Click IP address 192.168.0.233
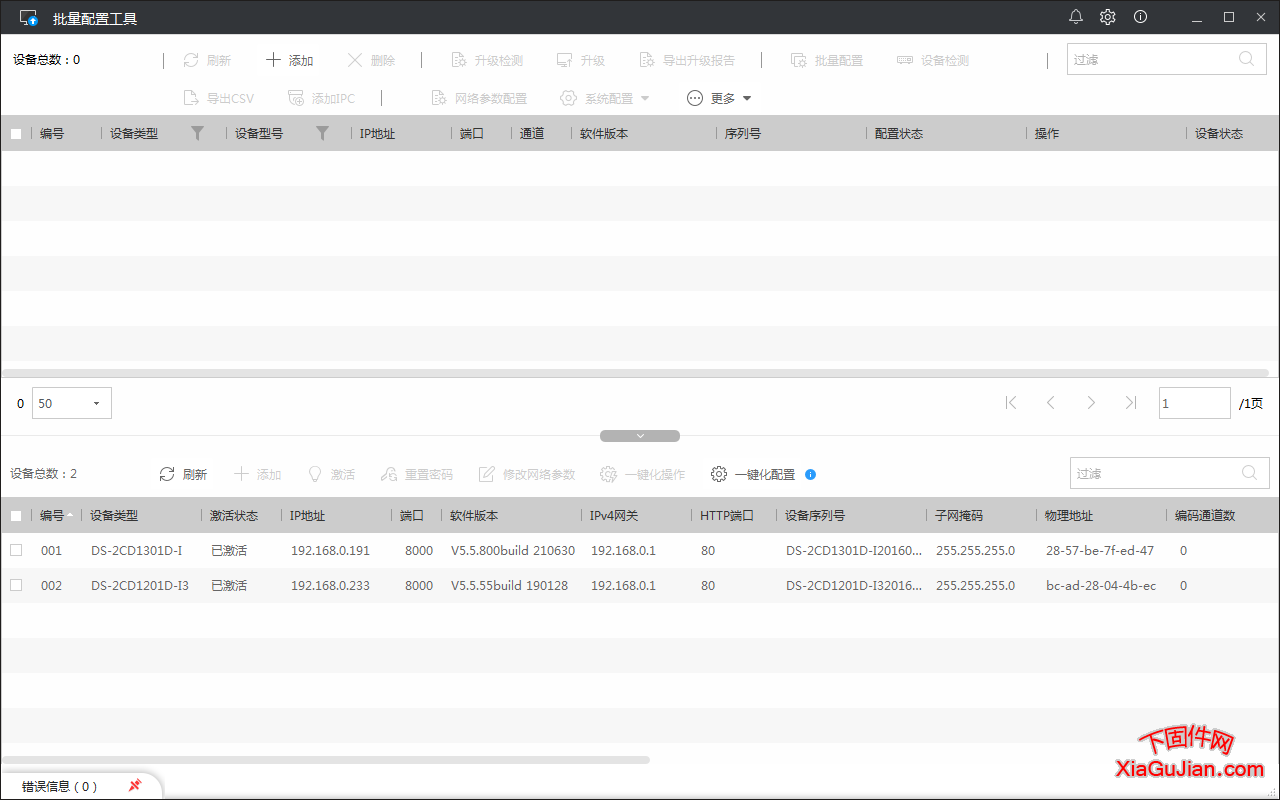Screen dimensions: 1280x800 (x=330, y=585)
